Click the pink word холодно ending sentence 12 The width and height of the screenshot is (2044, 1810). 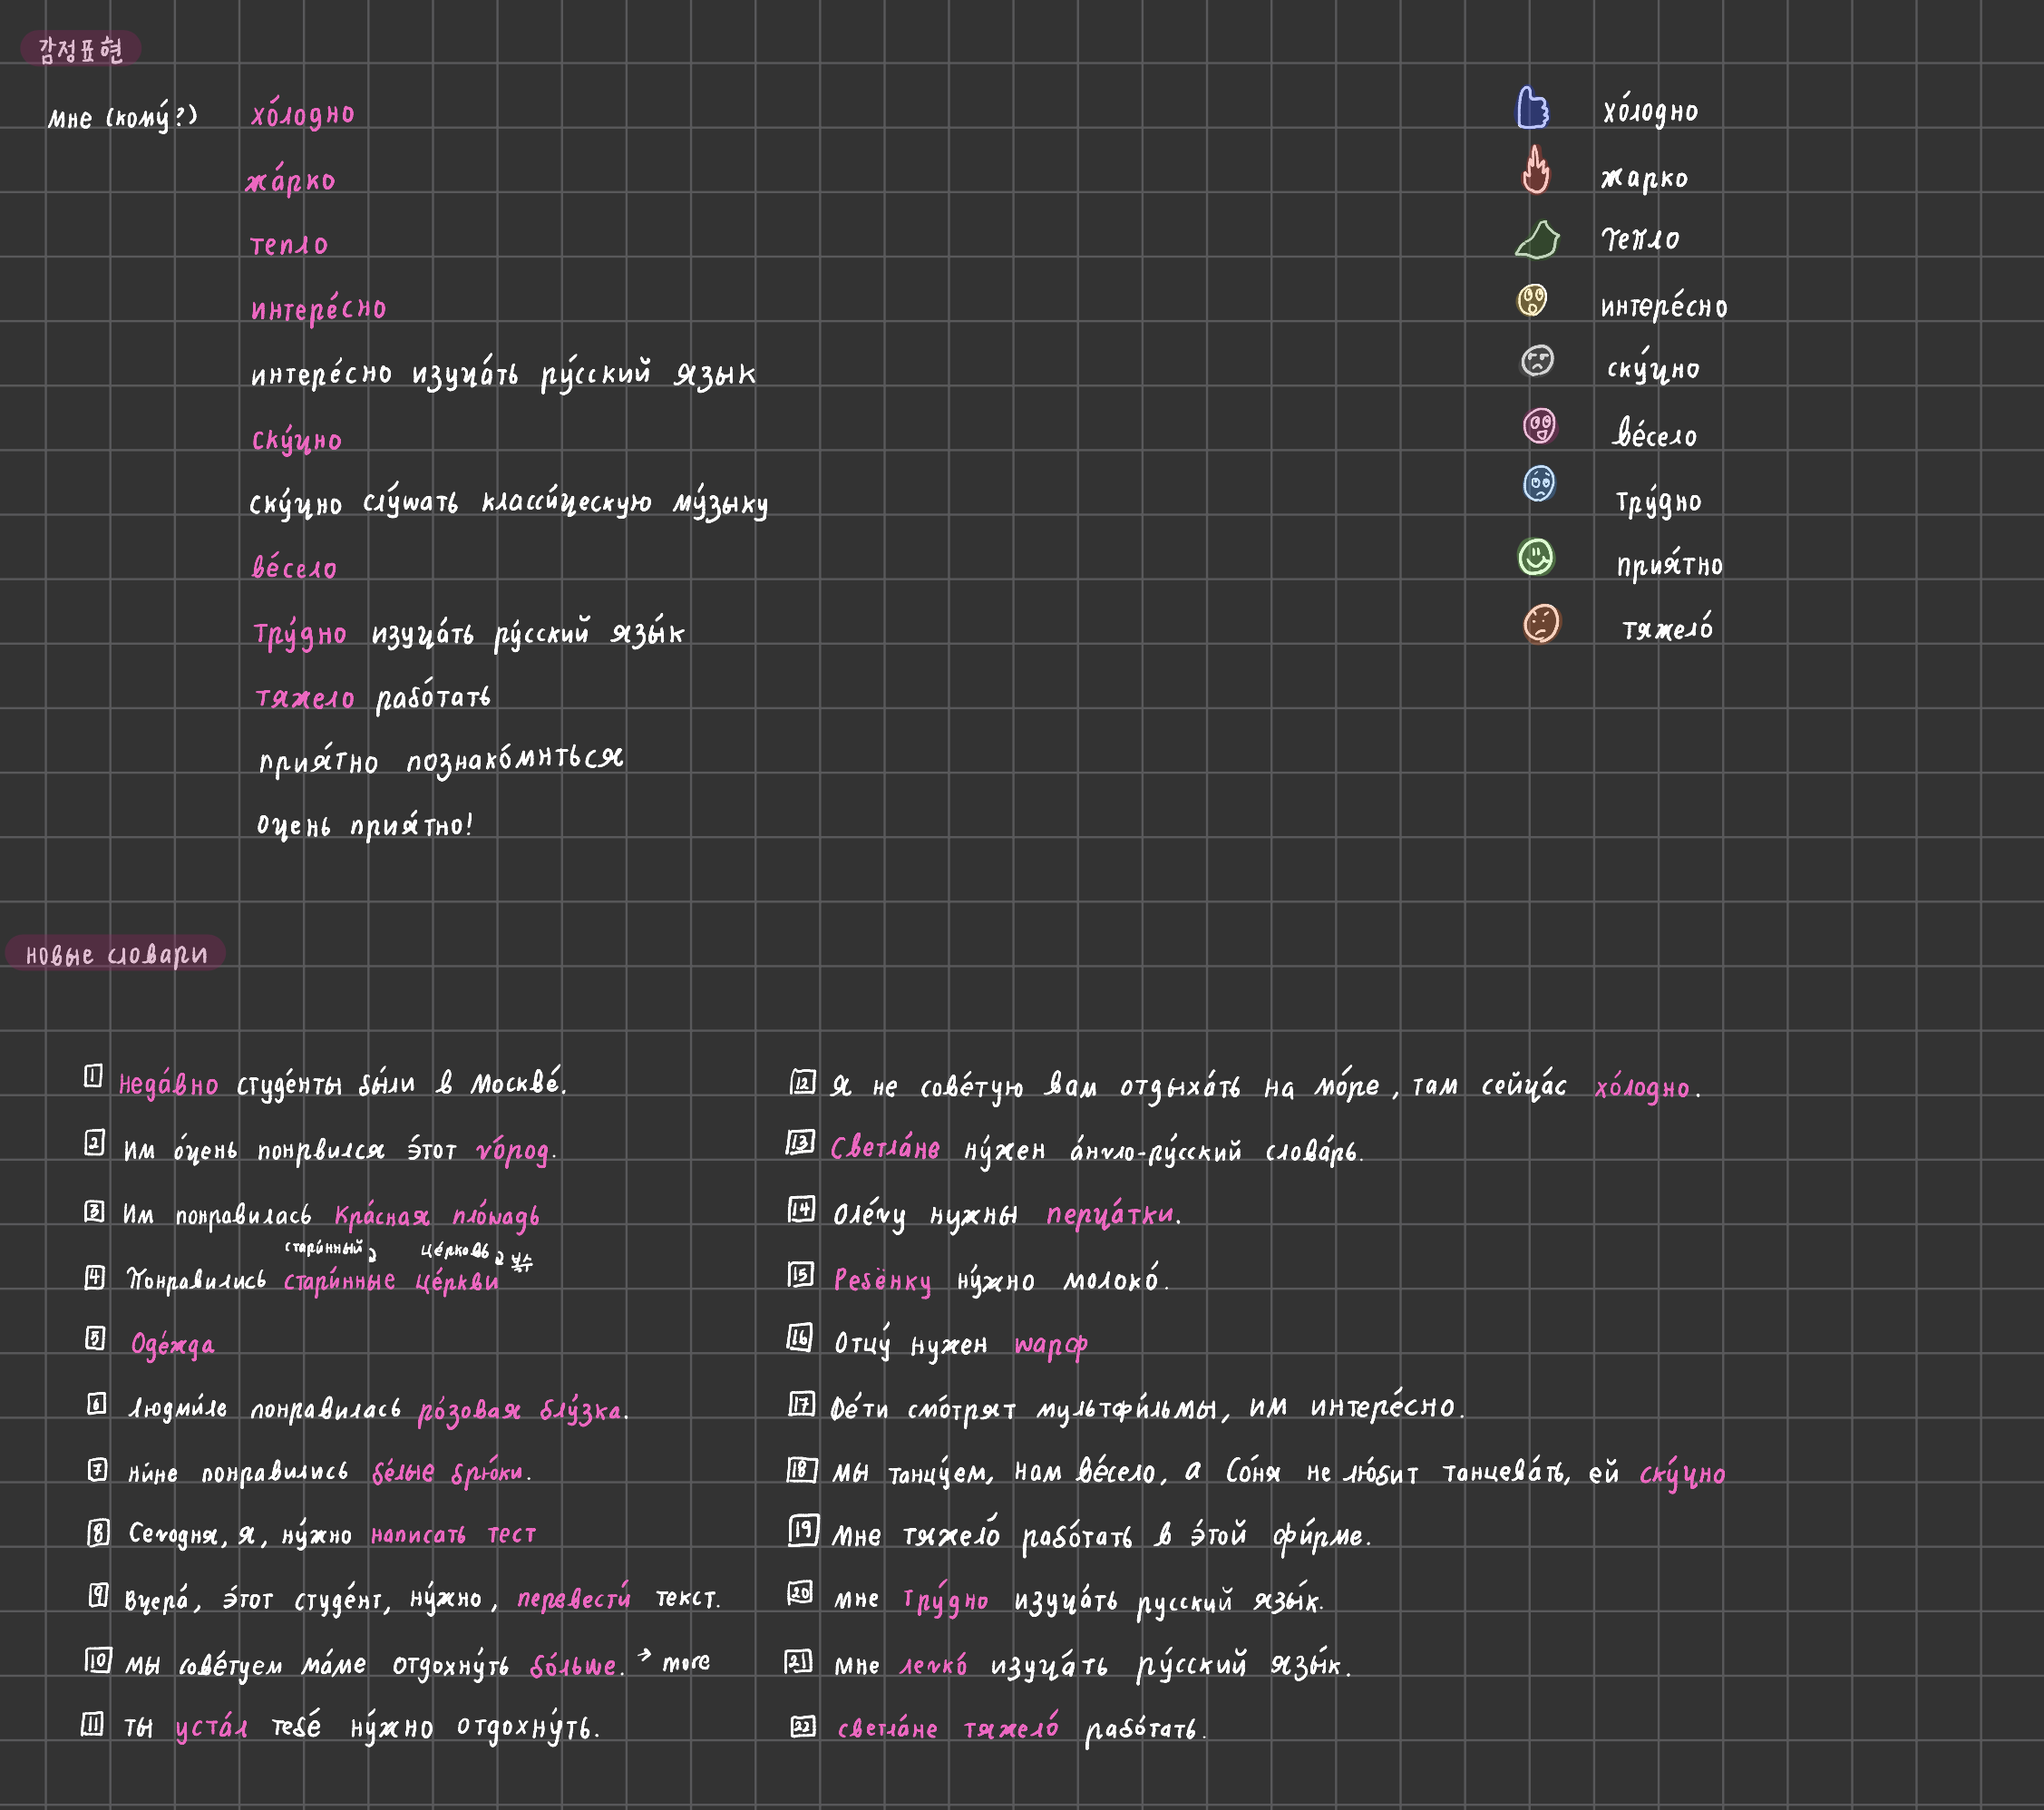[x=1642, y=1087]
